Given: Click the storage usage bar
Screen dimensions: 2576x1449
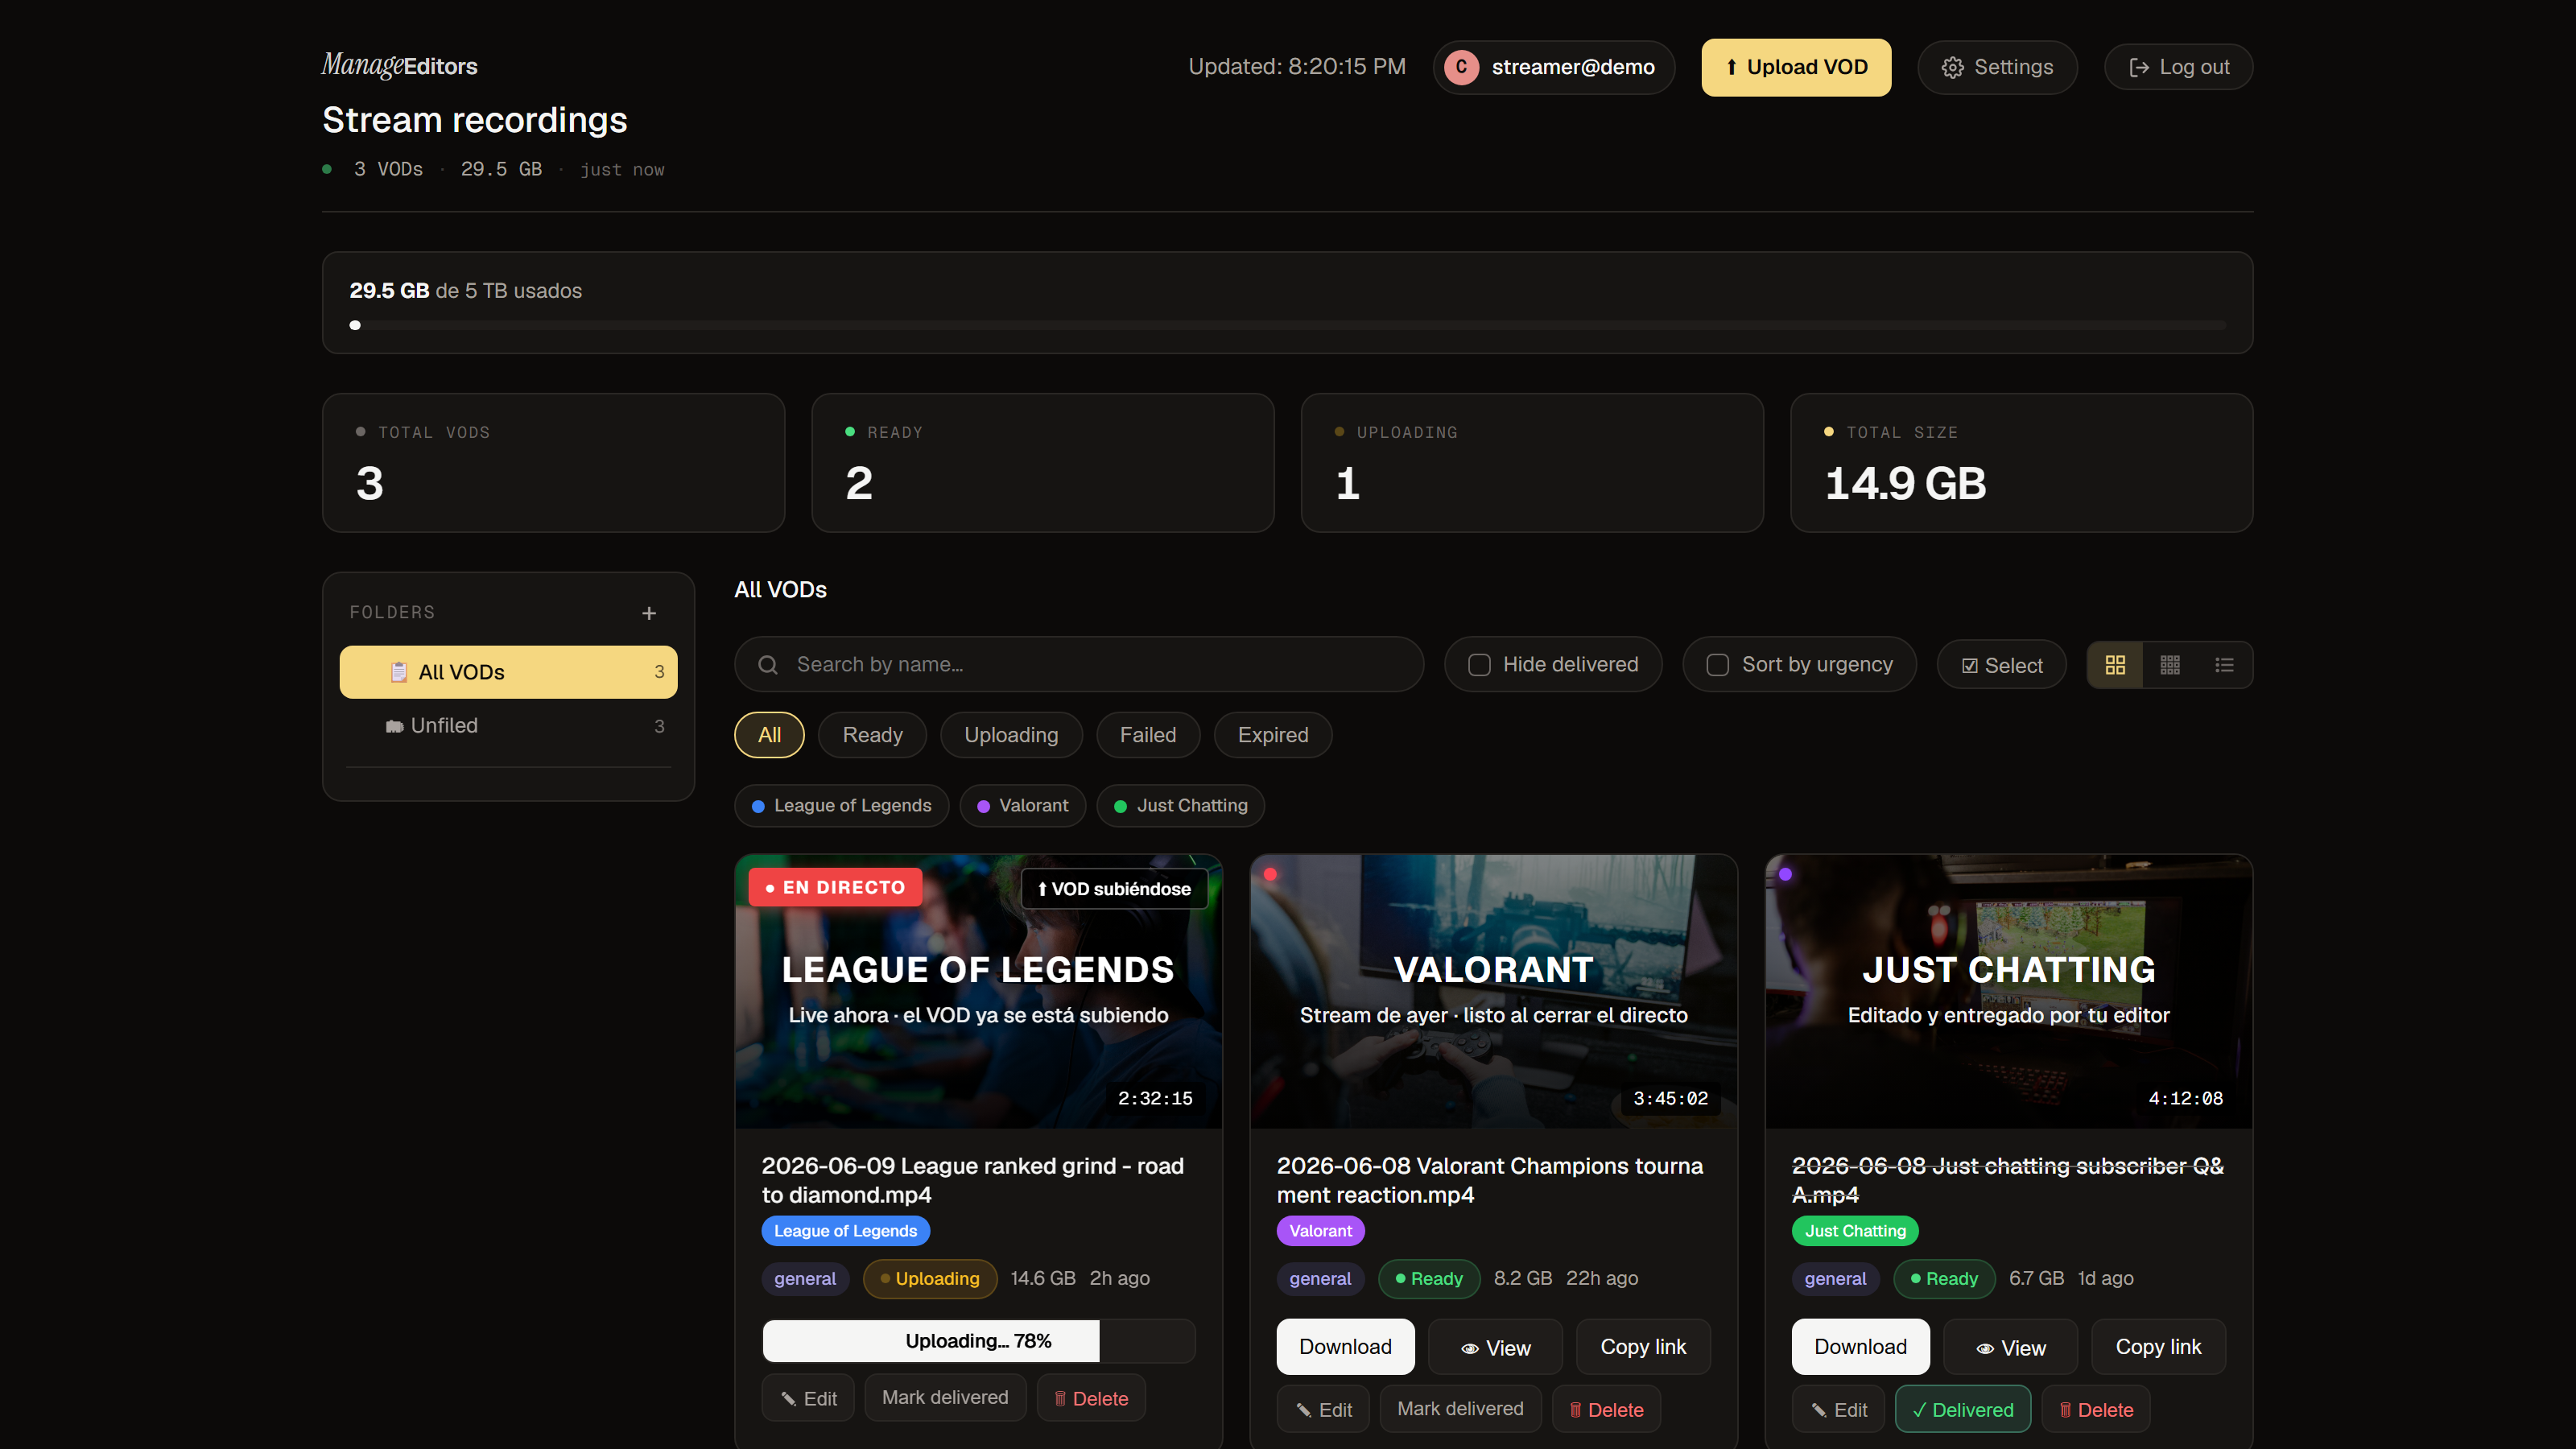Looking at the screenshot, I should (x=1287, y=325).
